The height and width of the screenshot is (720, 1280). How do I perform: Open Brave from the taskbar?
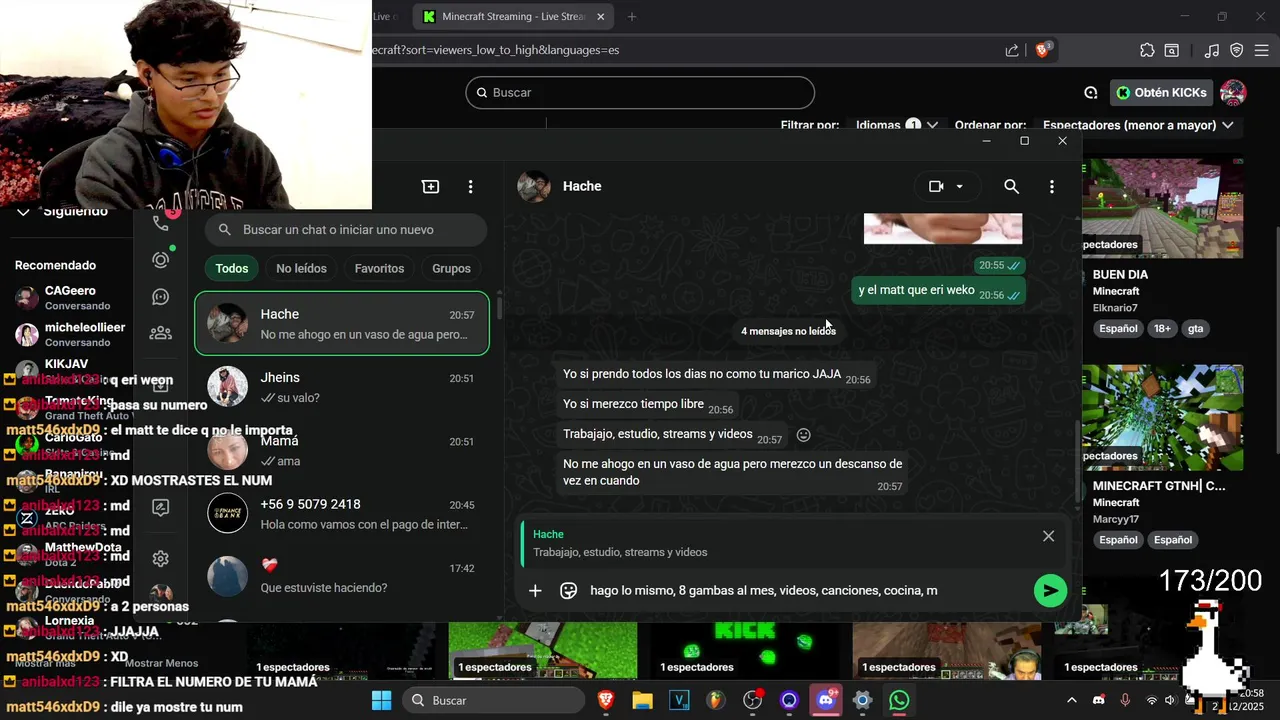point(606,700)
